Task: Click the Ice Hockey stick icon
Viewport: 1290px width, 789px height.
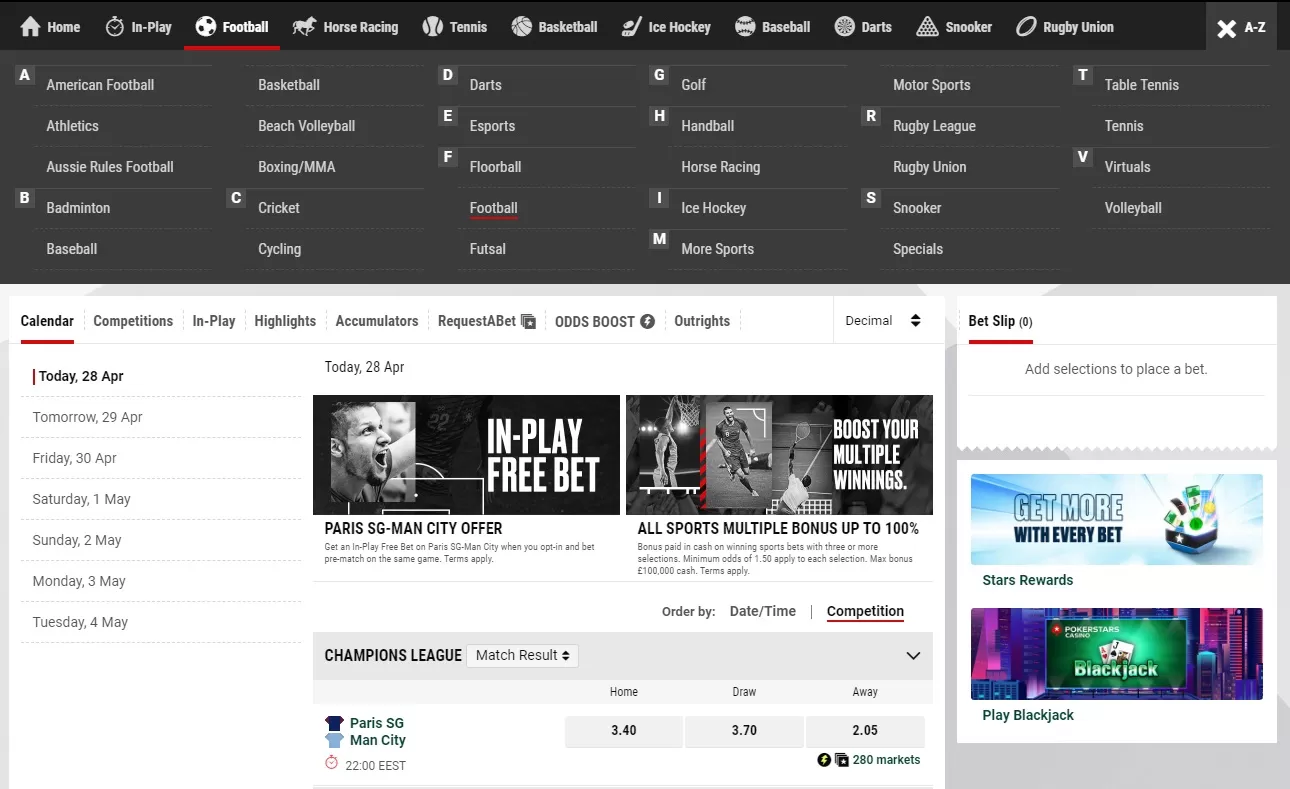Action: [x=631, y=27]
